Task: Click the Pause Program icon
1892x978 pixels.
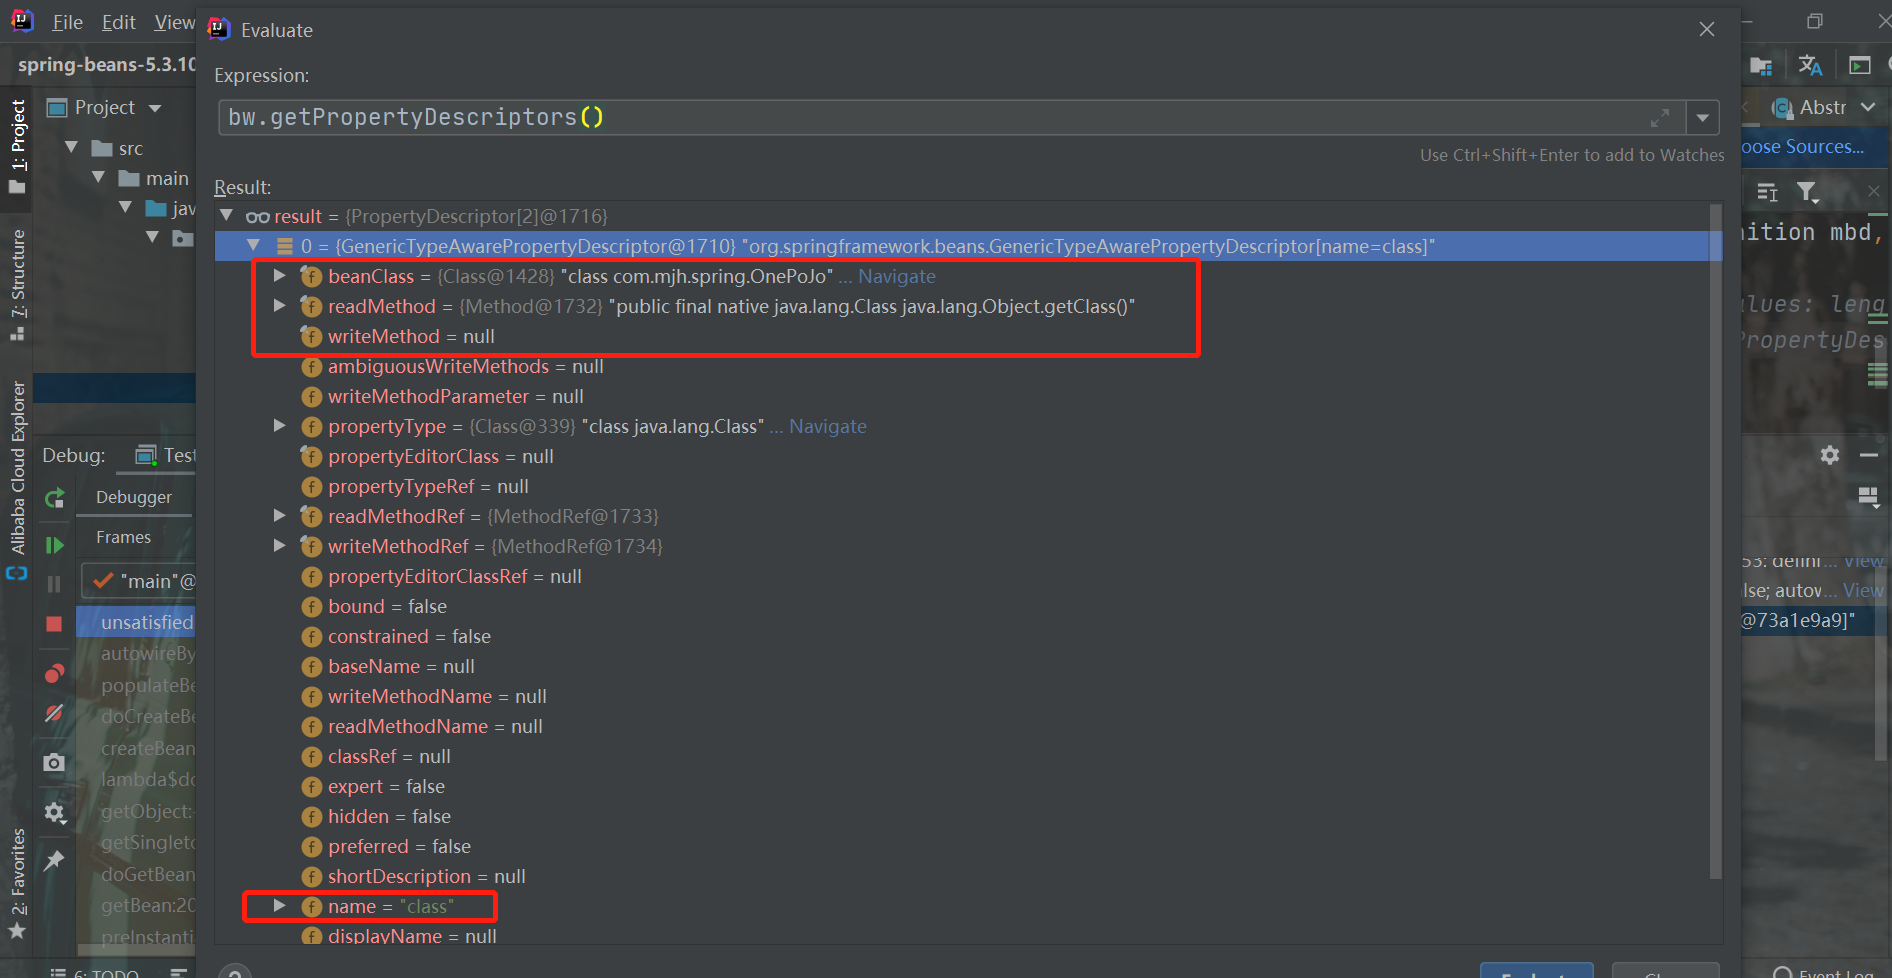Action: point(55,584)
